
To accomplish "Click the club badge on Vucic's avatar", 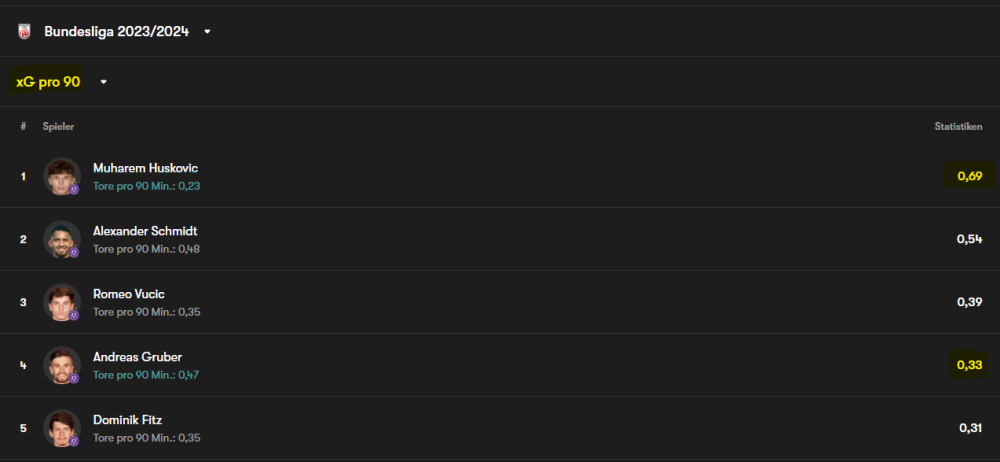I will point(74,315).
